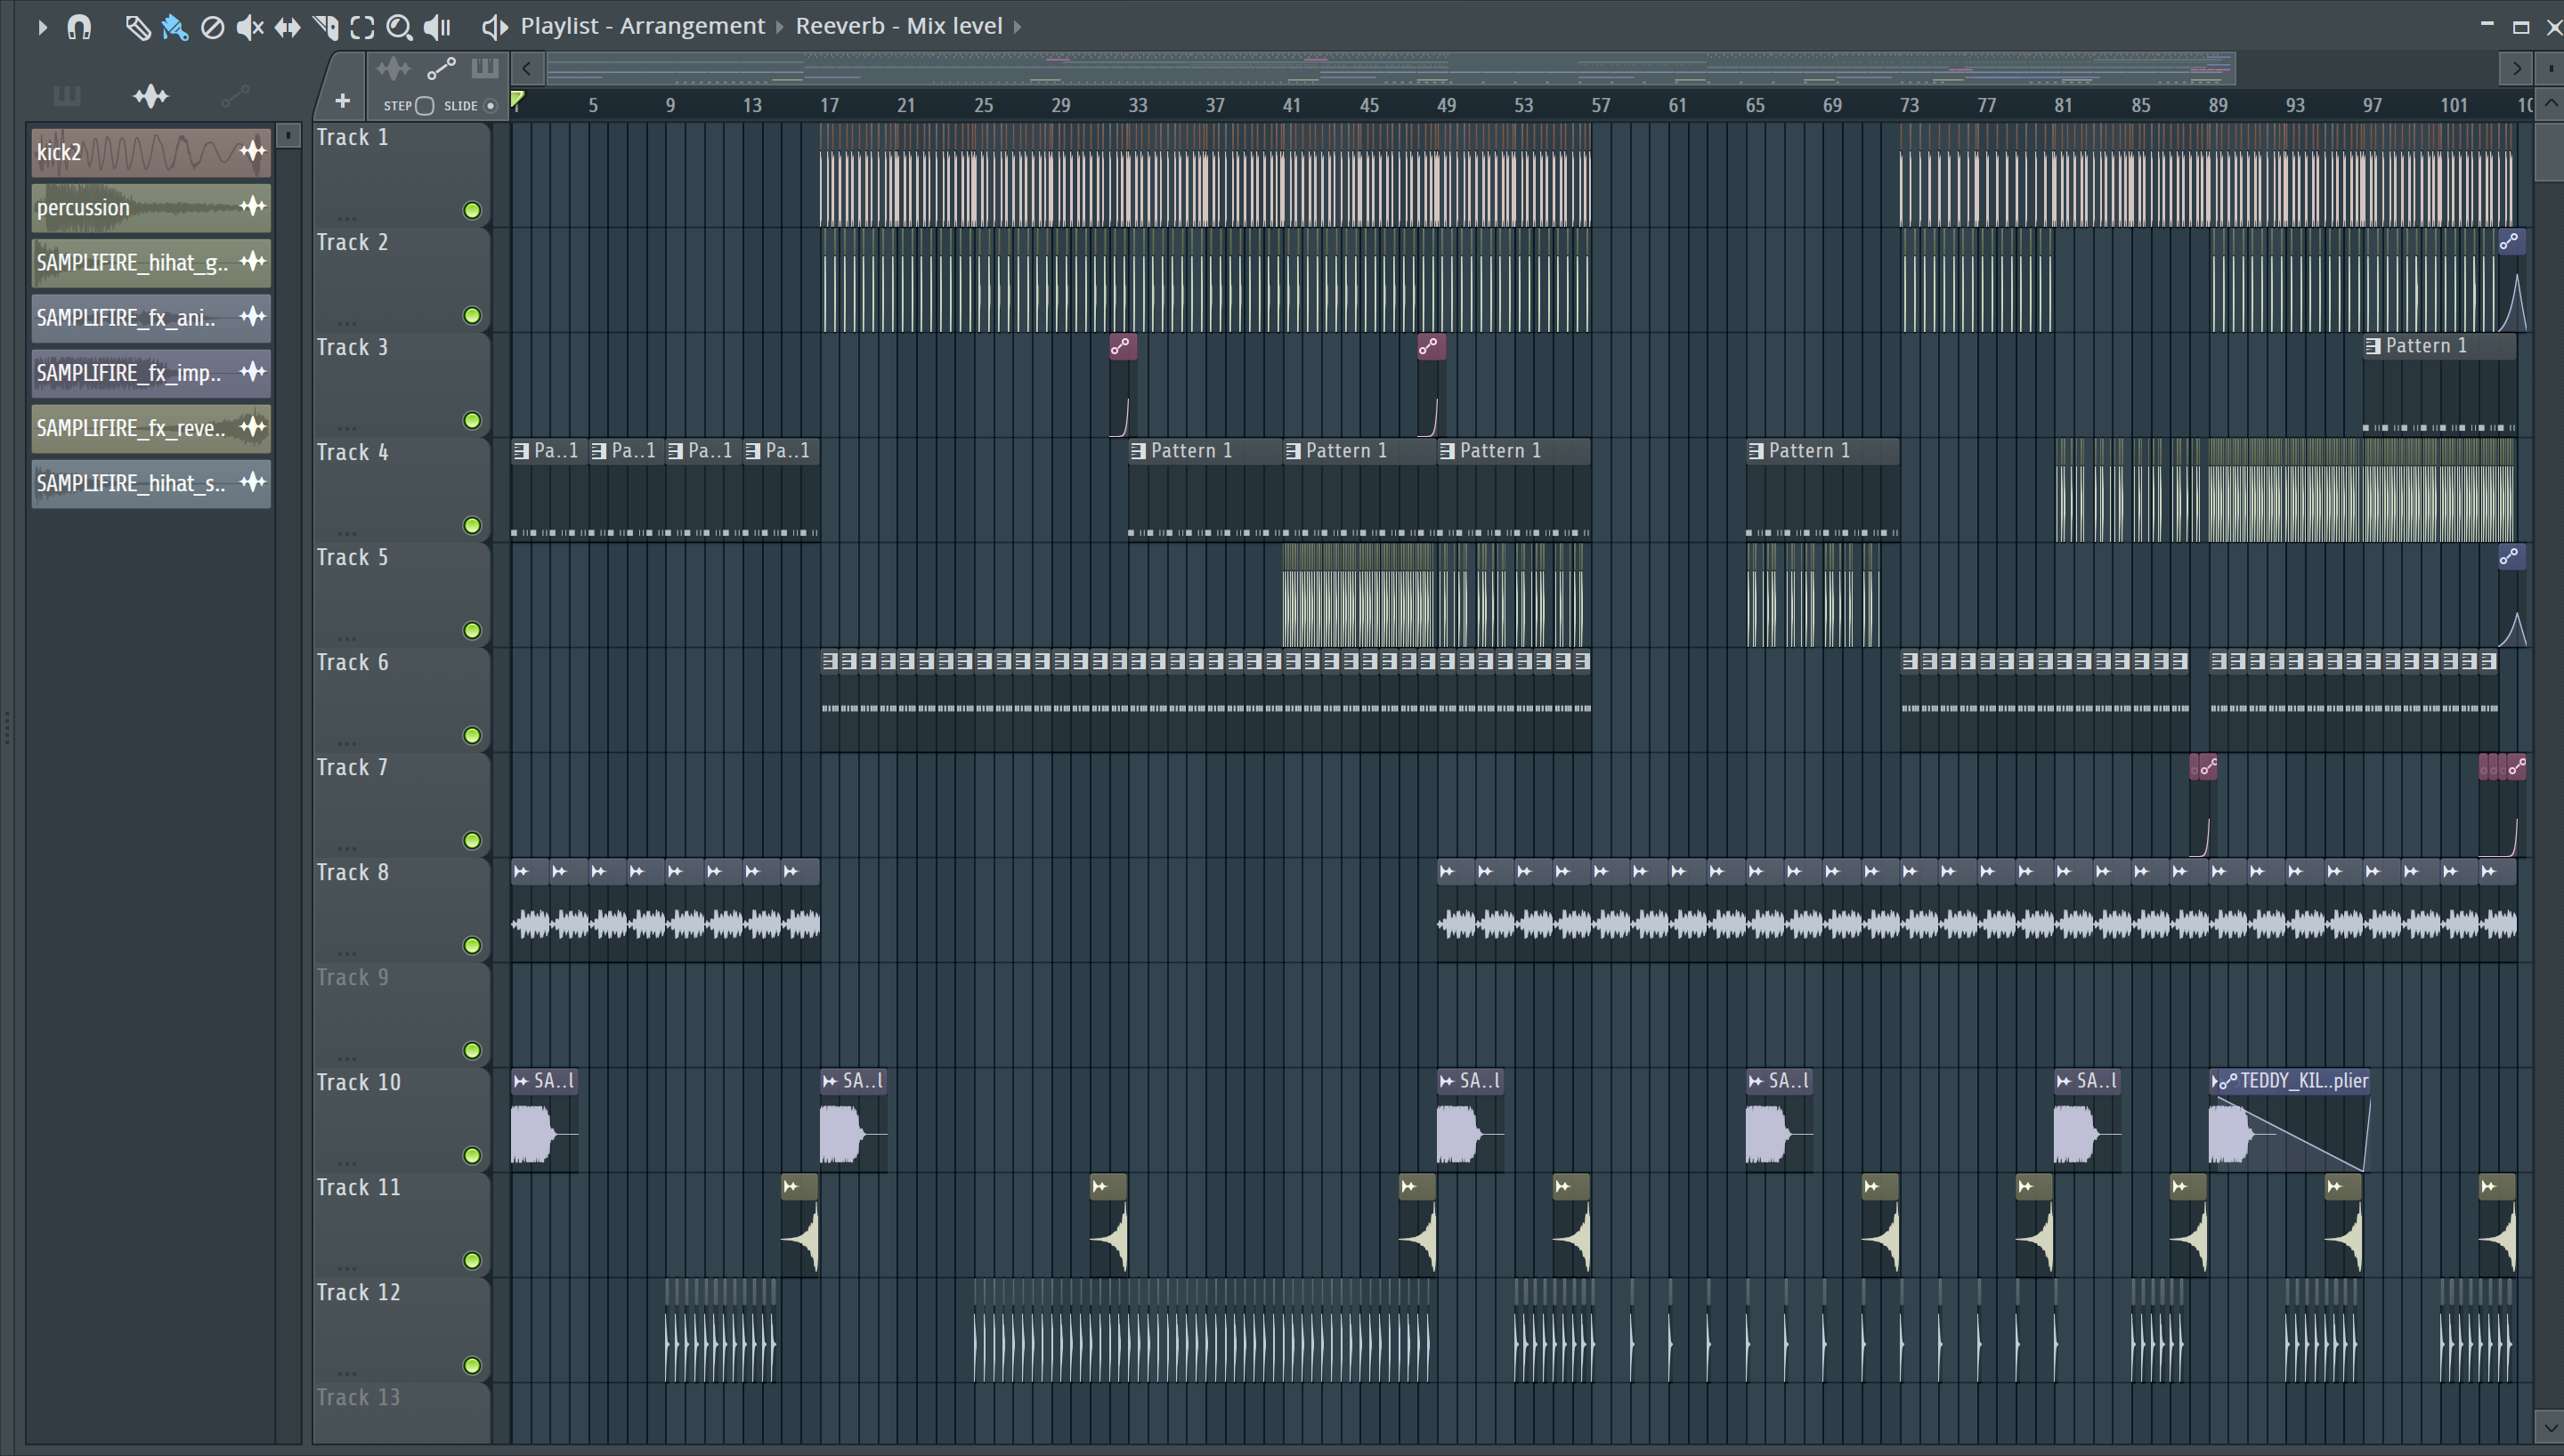Viewport: 2564px width, 1456px height.
Task: Pick the Zoom magnifier tool
Action: [x=399, y=27]
